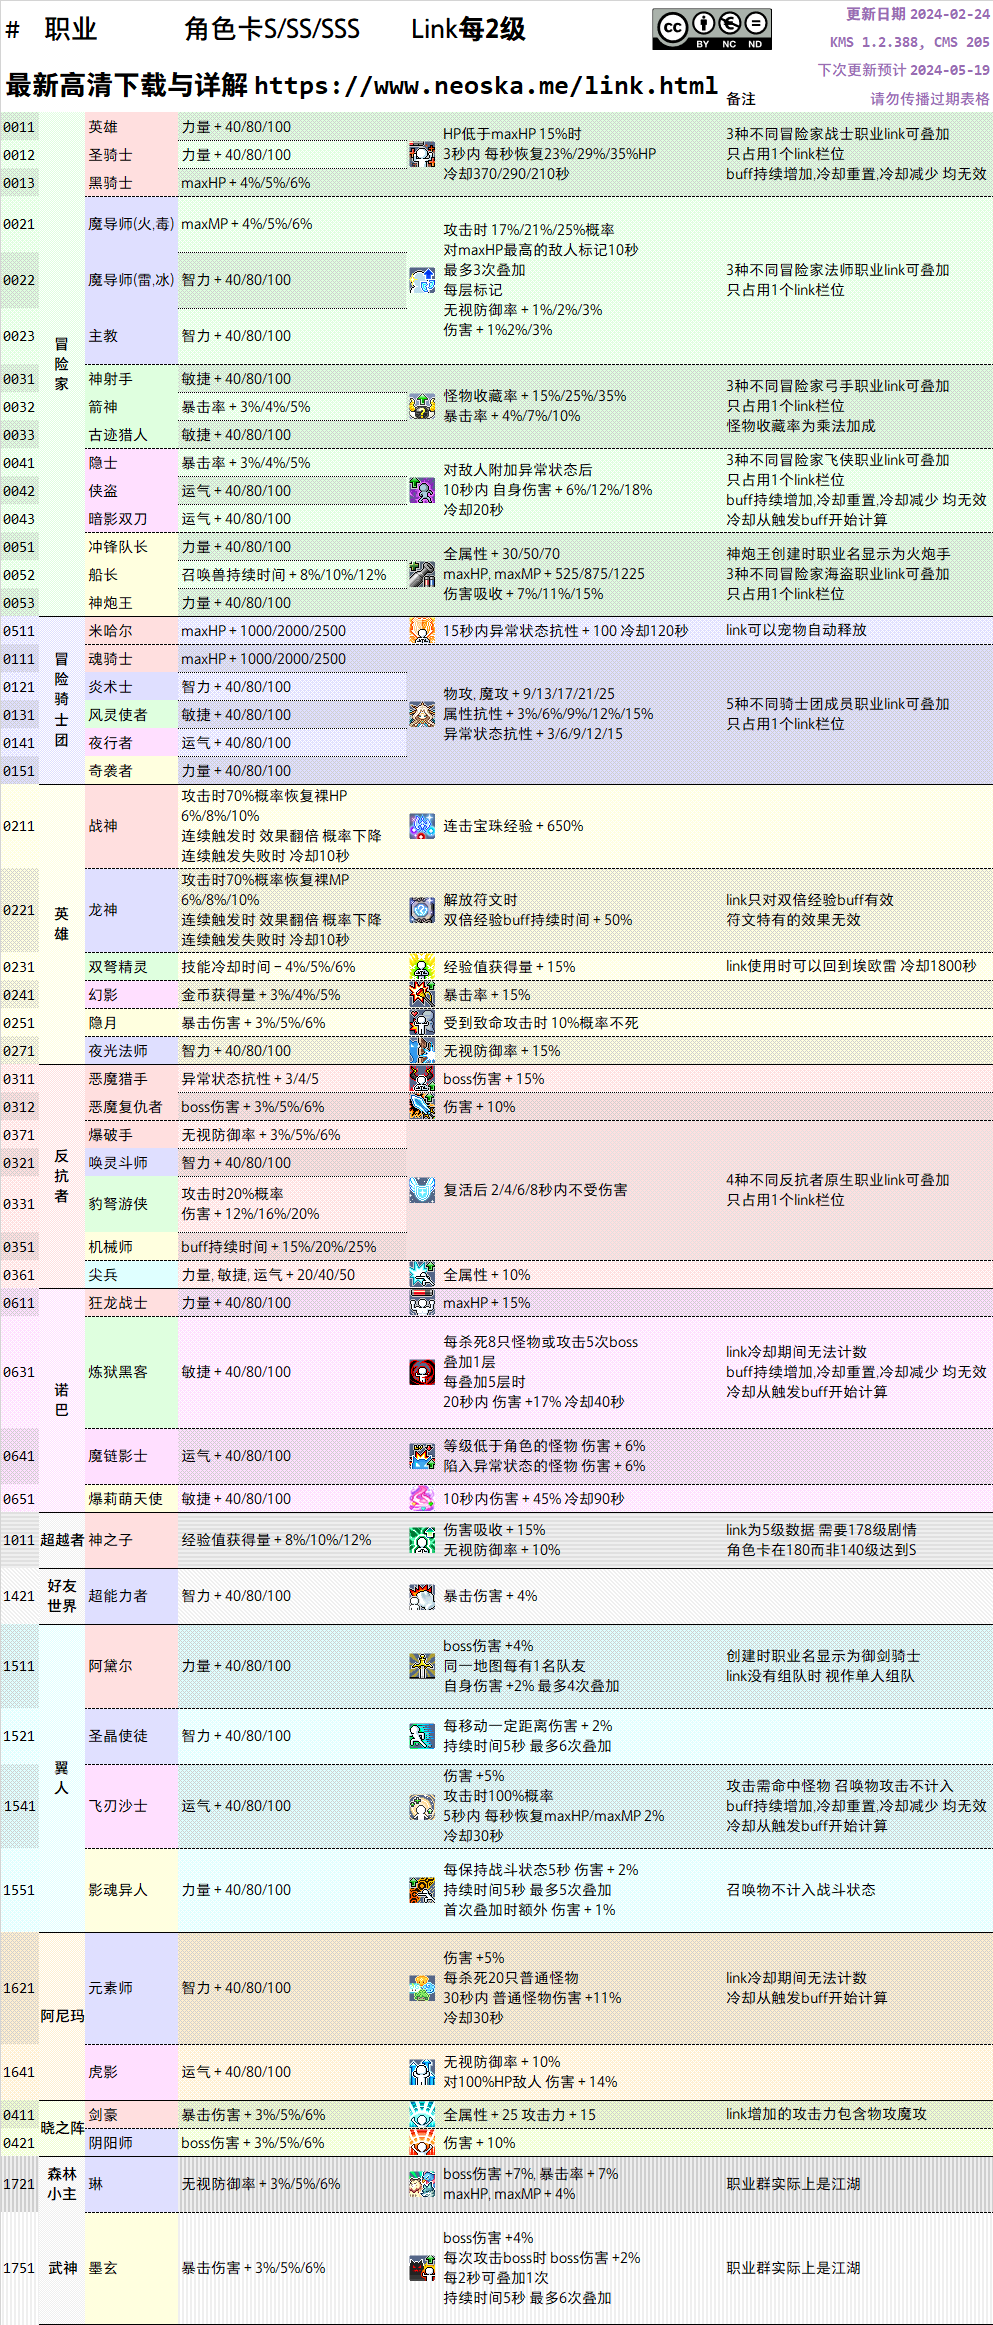Click the 夜光法师 link icon beside 无视防御率 + 15%
Image resolution: width=993 pixels, height=2325 pixels.
[422, 1051]
